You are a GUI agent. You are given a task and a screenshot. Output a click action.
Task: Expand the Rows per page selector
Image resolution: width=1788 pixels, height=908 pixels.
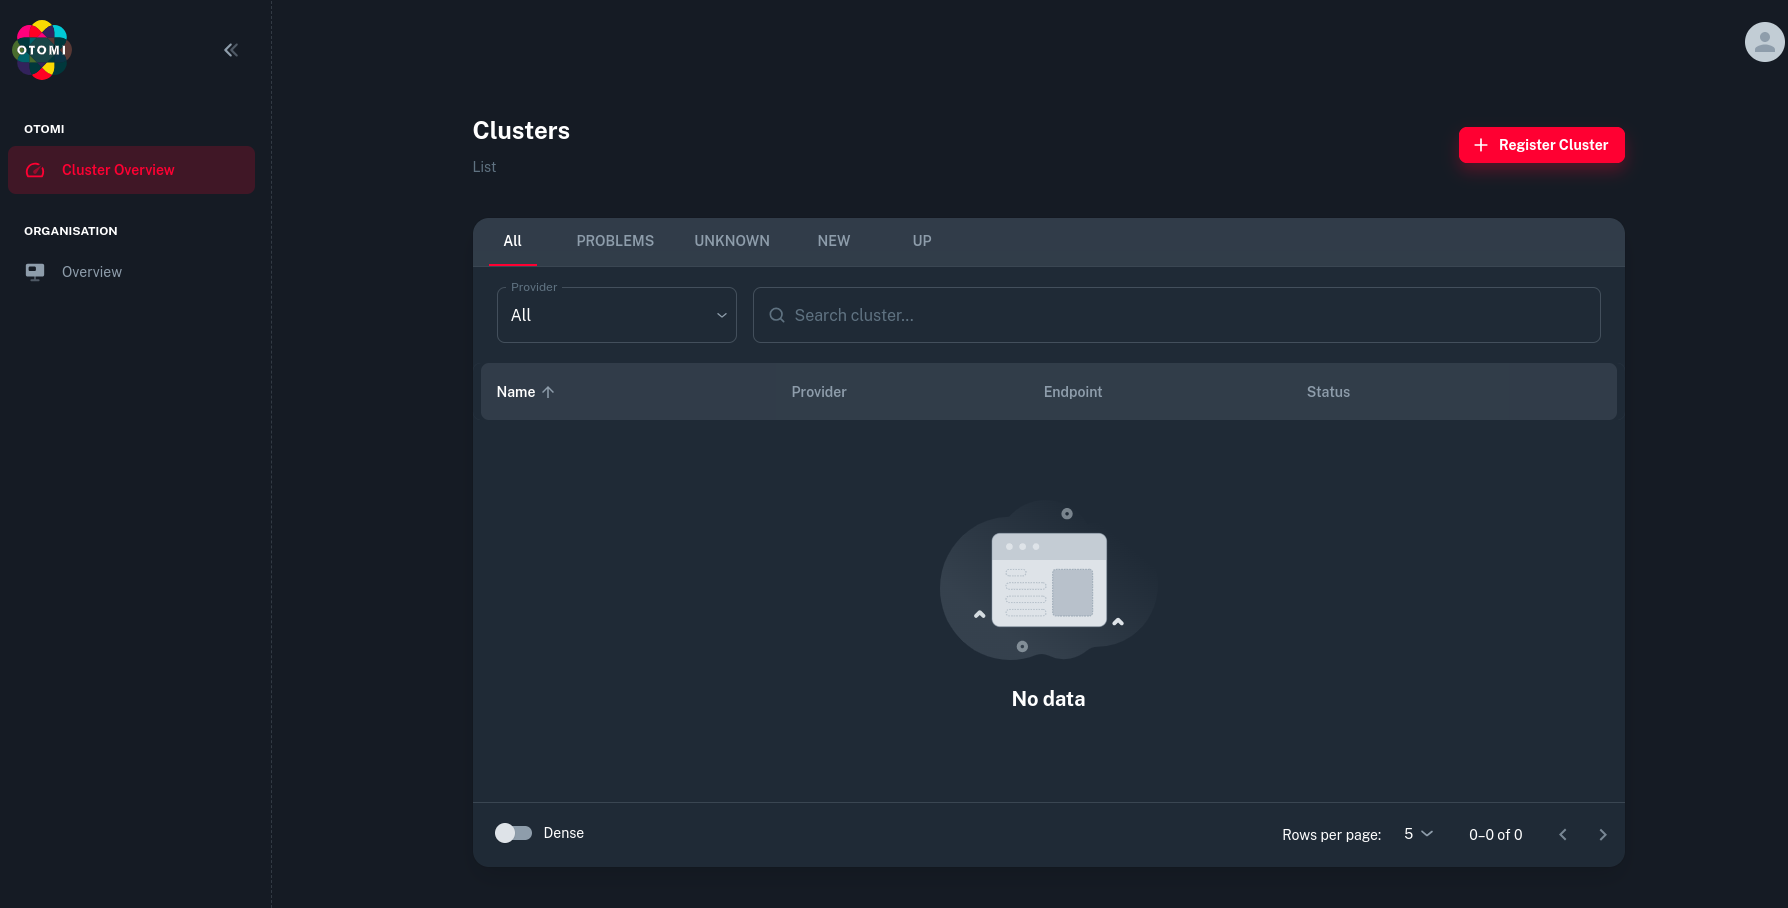(x=1418, y=834)
